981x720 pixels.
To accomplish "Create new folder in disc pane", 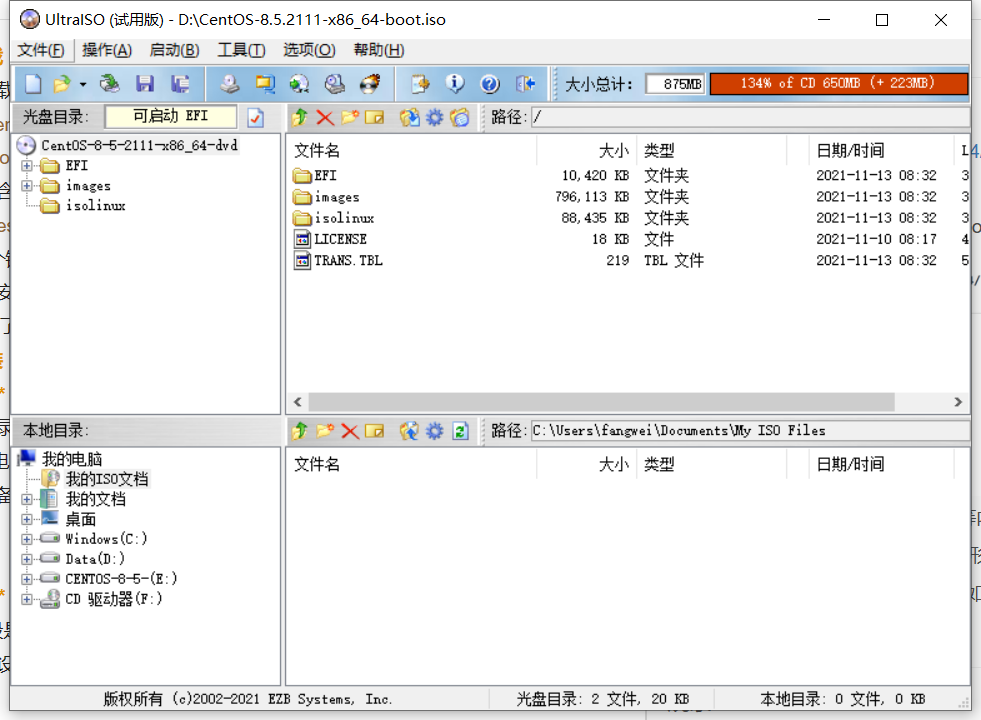I will coord(350,117).
